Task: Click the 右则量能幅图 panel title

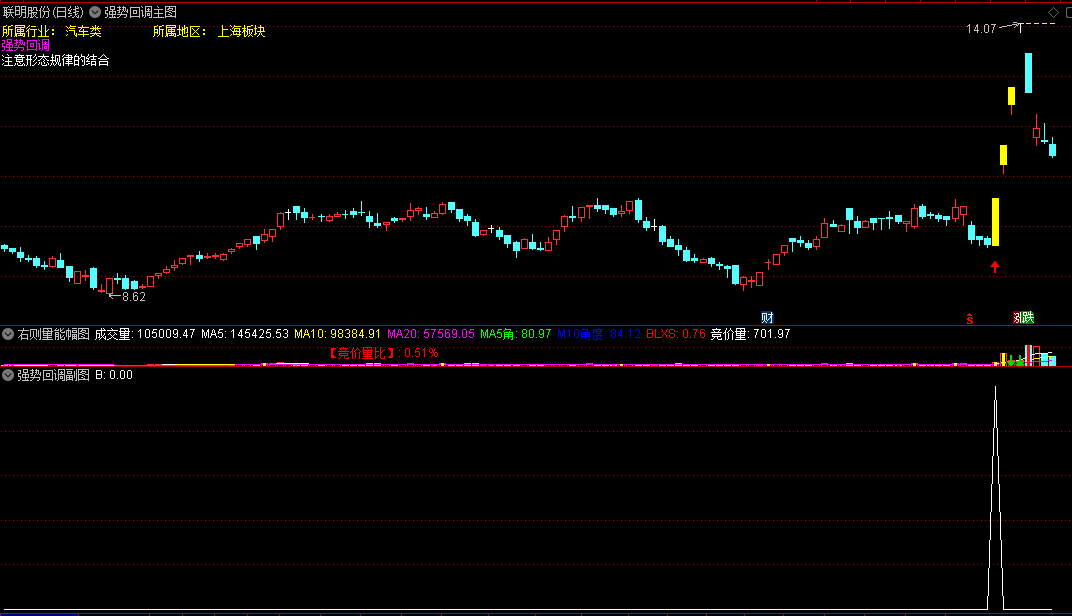Action: coord(53,334)
